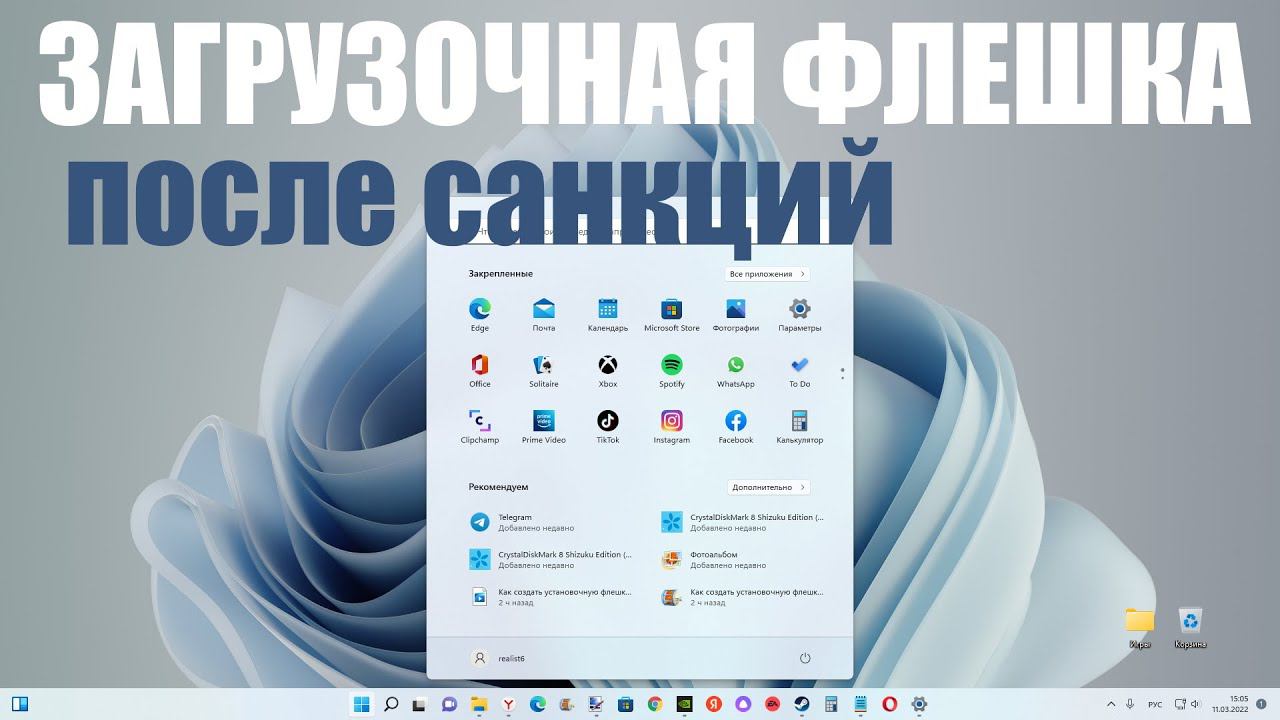
Task: Click the volume speaker icon in tray
Action: 1195,704
